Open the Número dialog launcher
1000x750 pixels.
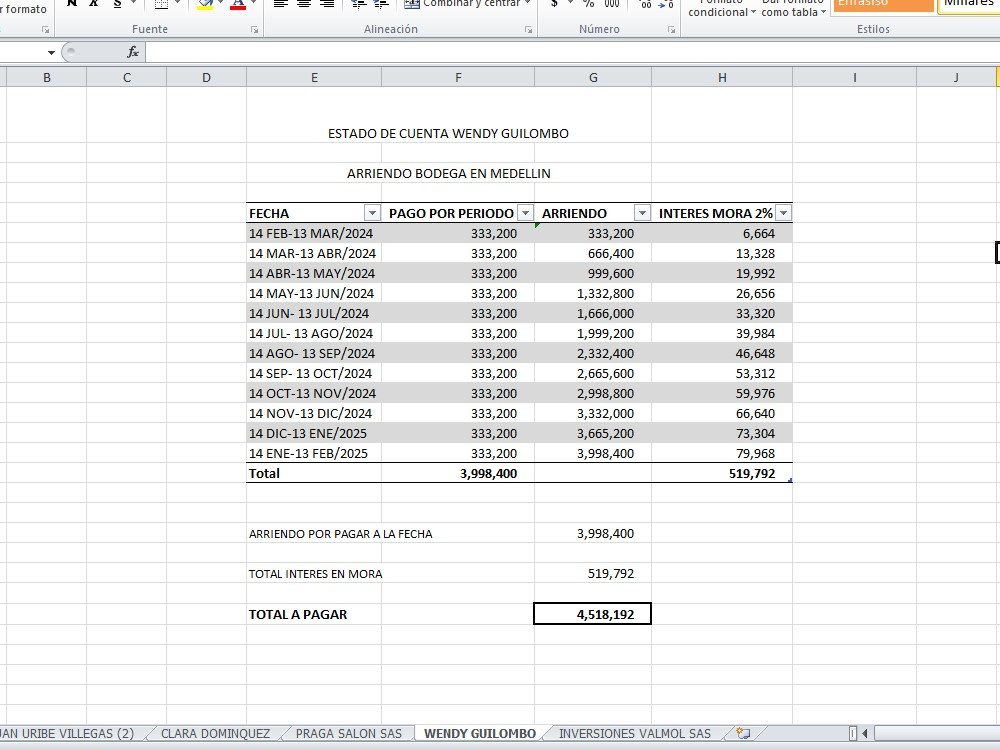[x=672, y=30]
